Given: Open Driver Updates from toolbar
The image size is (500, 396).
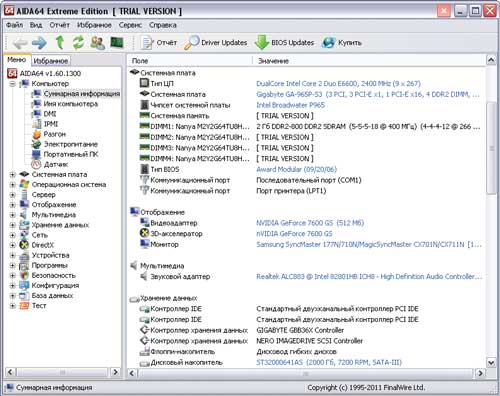Looking at the screenshot, I should (216, 43).
